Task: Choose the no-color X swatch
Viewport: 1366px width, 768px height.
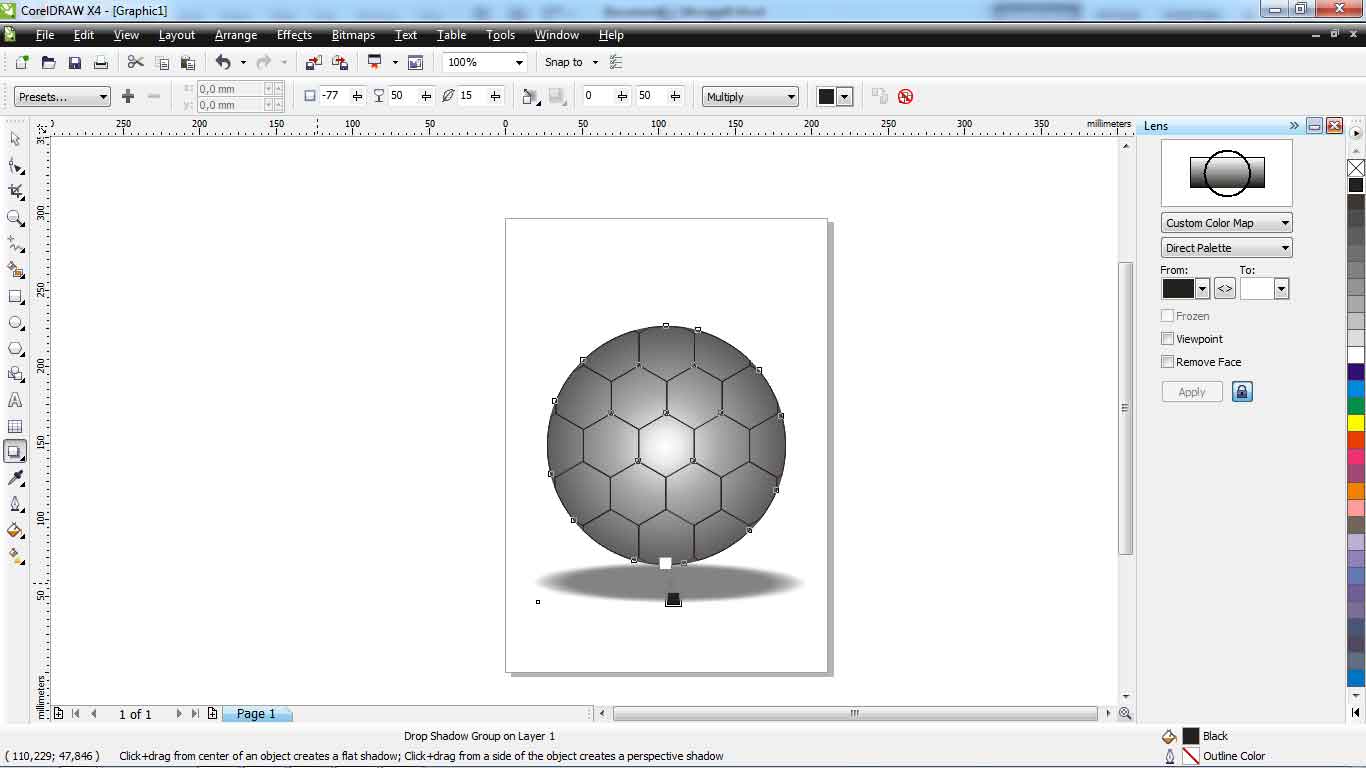Action: (1356, 168)
